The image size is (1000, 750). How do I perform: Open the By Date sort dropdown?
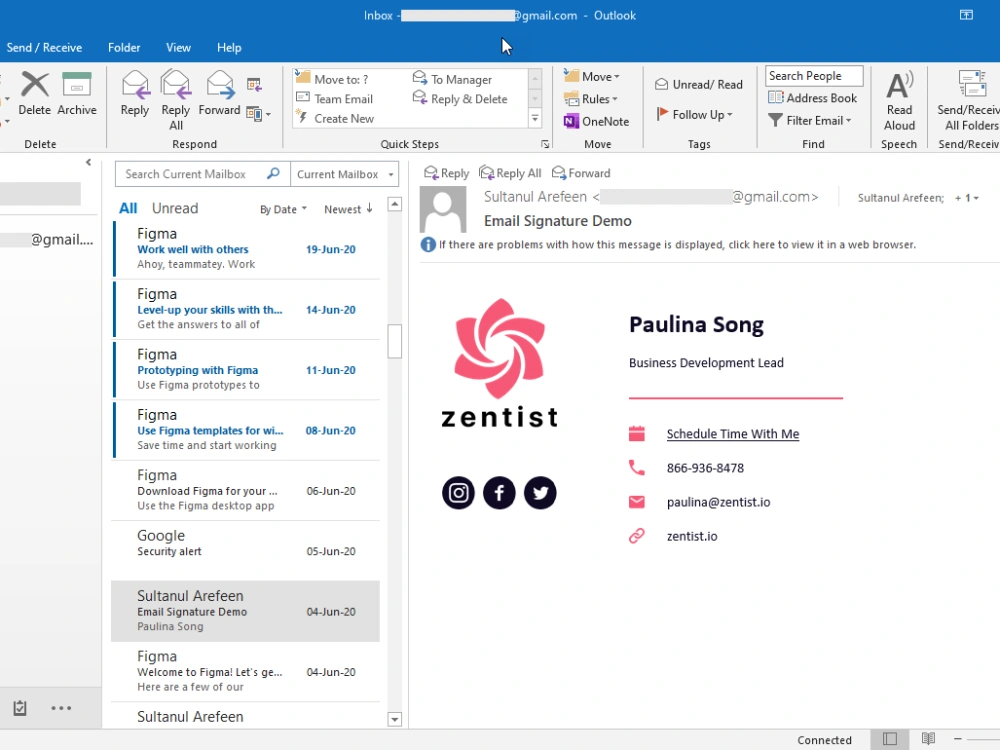tap(283, 209)
